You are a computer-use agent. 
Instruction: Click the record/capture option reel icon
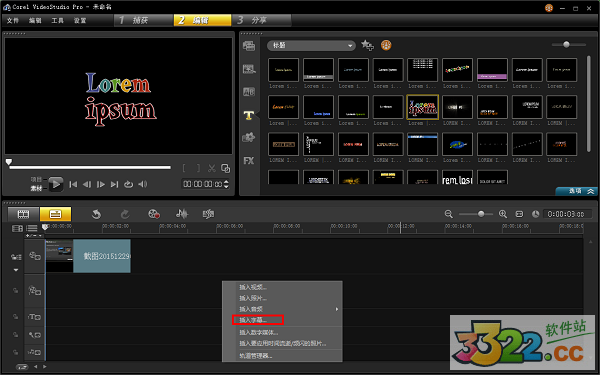154,214
